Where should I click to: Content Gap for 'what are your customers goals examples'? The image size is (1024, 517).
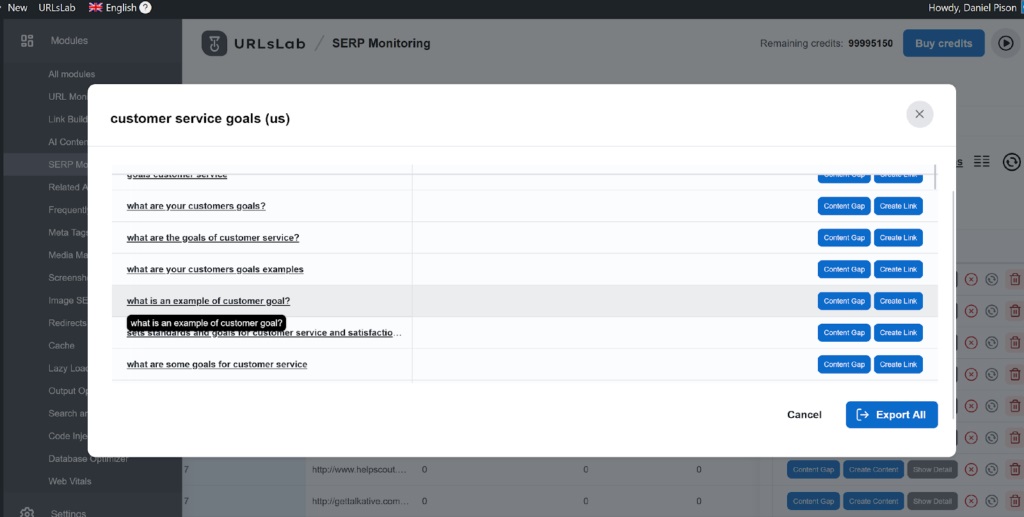coord(844,270)
